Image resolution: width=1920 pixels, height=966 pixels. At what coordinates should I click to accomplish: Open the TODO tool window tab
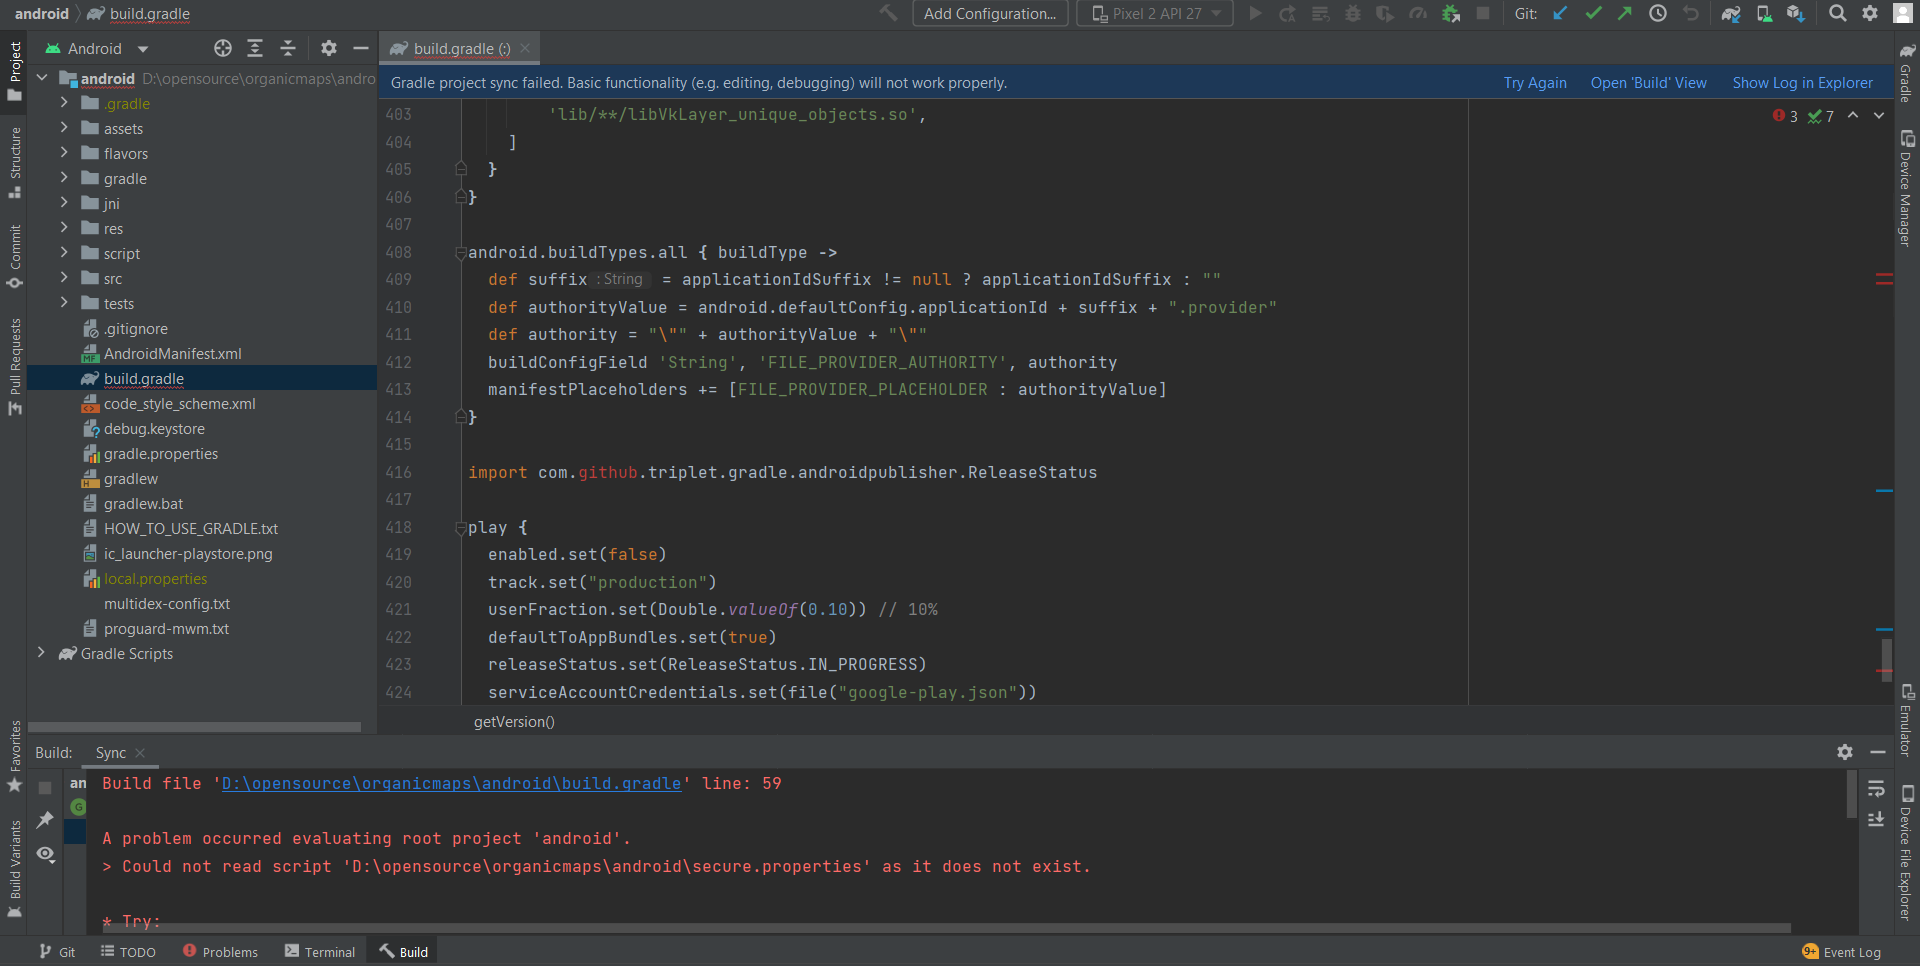[x=128, y=952]
